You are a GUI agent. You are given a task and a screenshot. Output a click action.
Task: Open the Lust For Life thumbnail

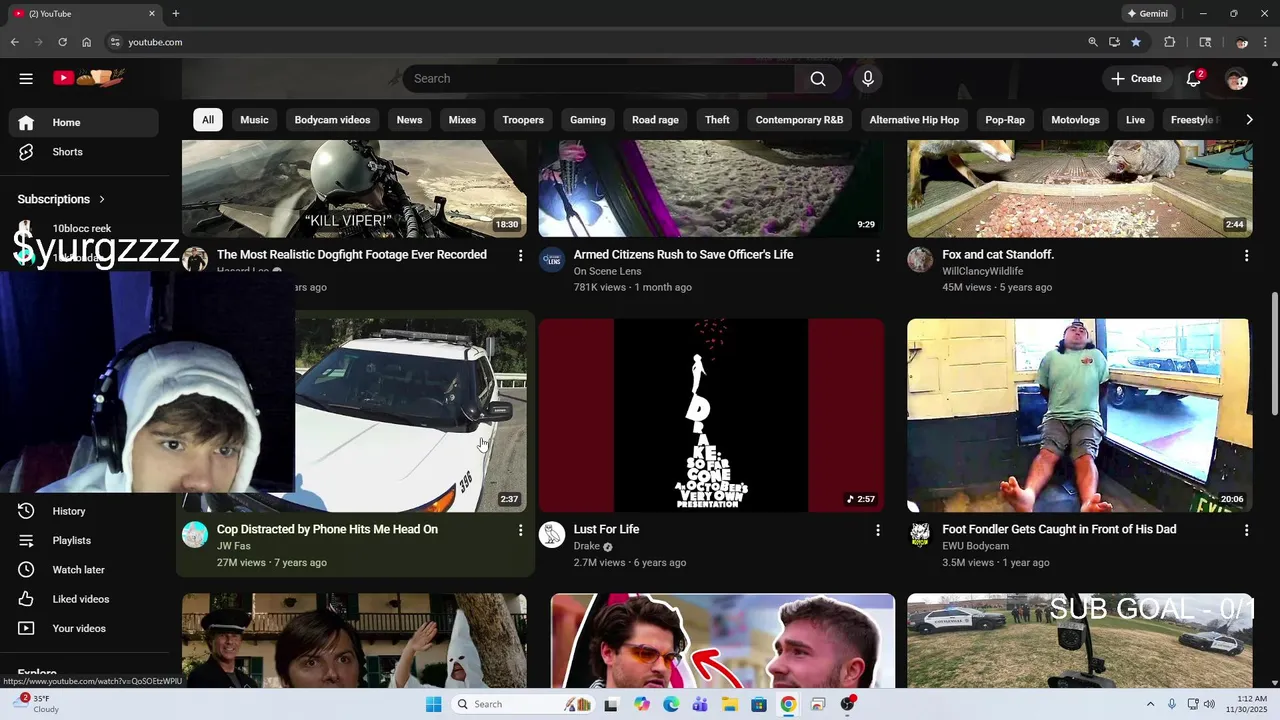coord(711,415)
